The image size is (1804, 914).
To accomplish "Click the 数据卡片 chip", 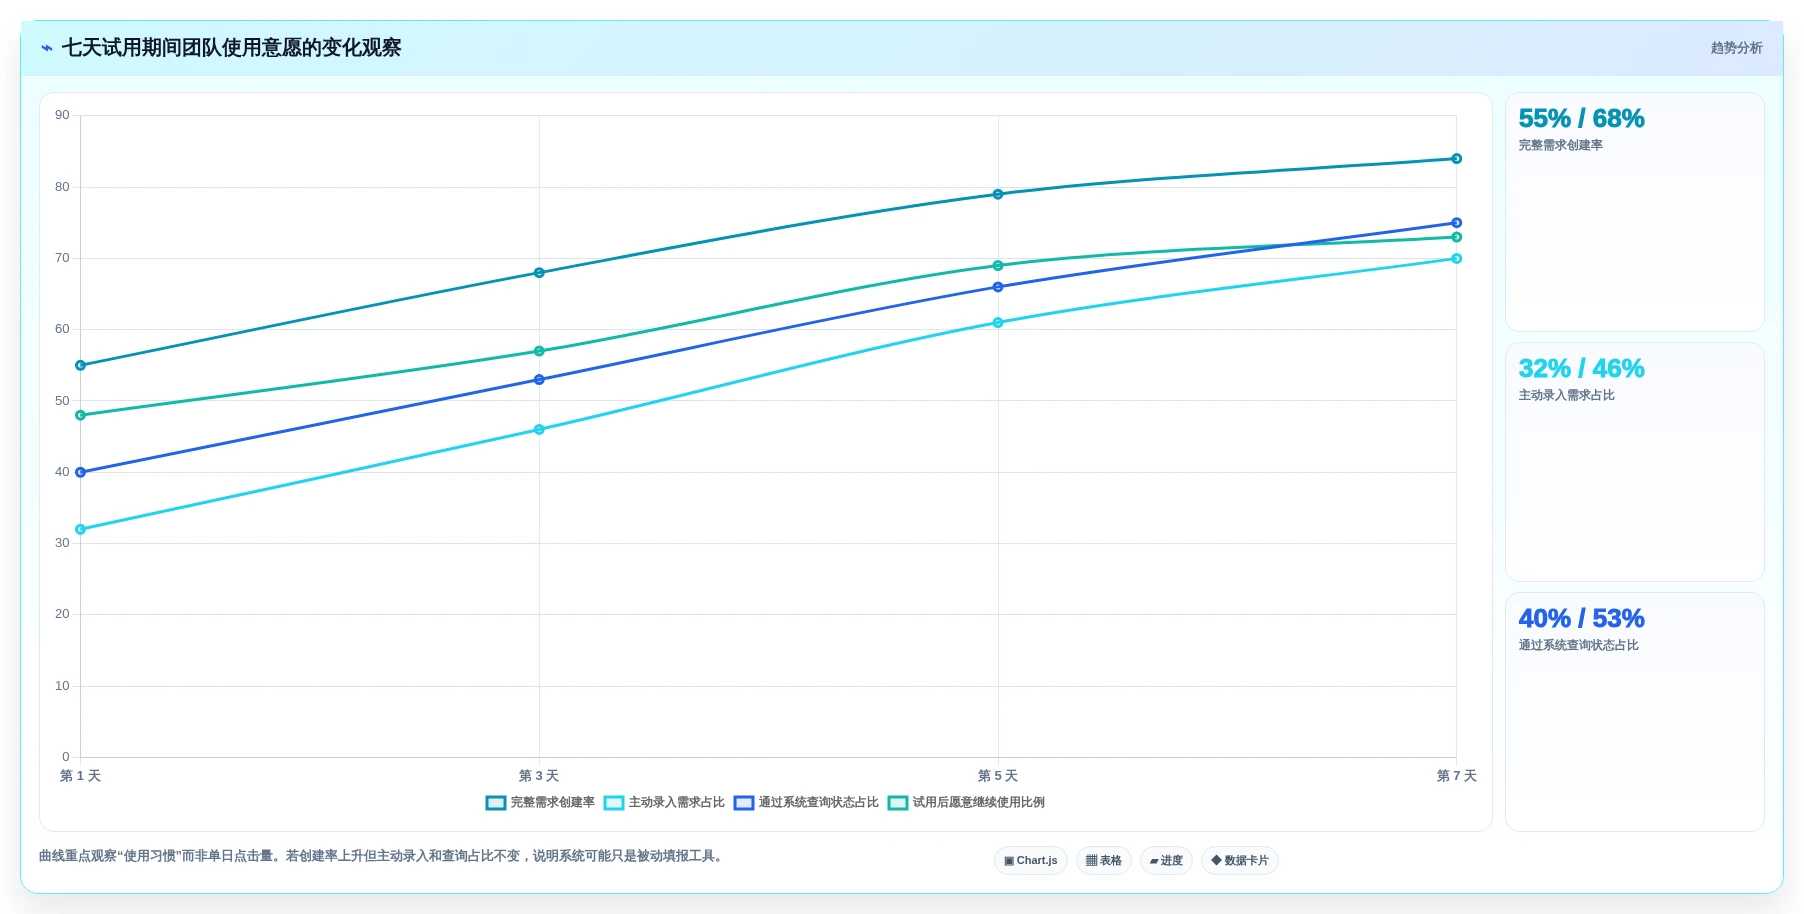I will tap(1239, 860).
